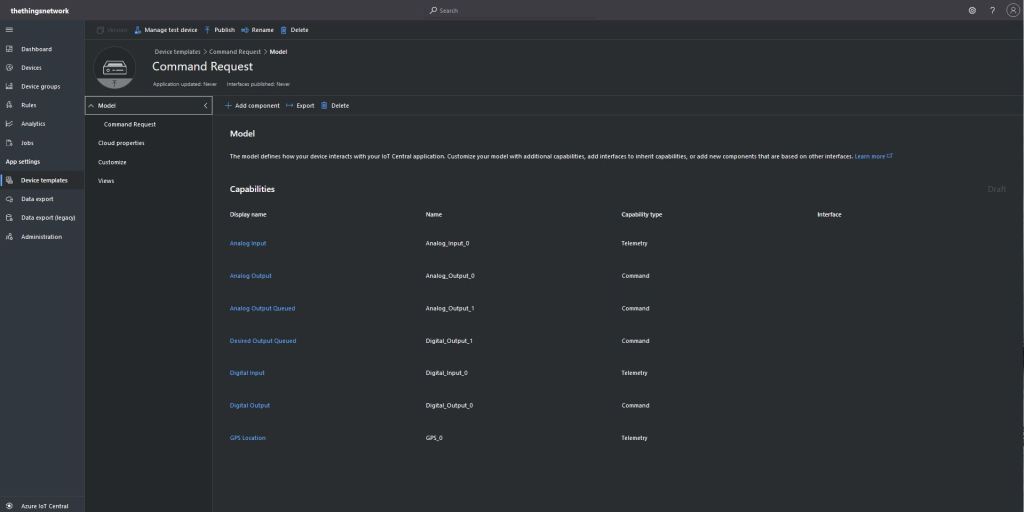The image size is (1024, 512).
Task: Open Cloud properties tab
Action: (x=121, y=143)
